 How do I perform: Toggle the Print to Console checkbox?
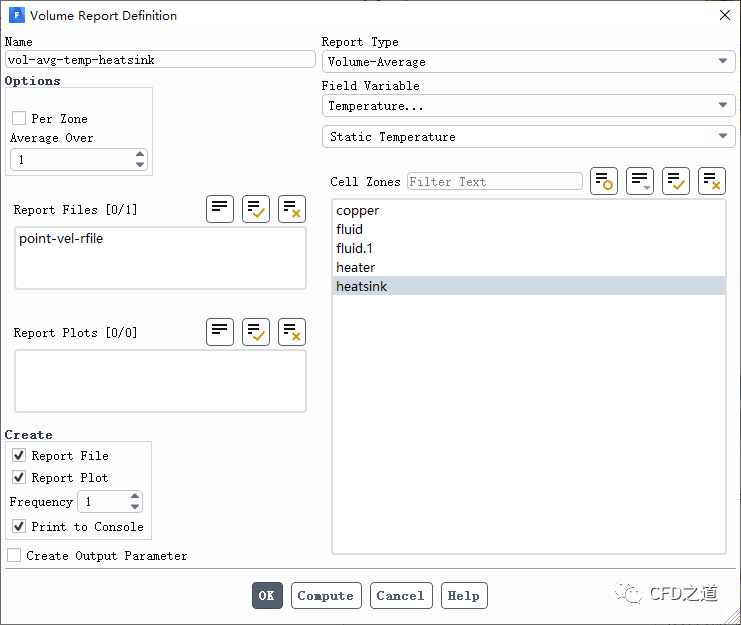coord(19,526)
